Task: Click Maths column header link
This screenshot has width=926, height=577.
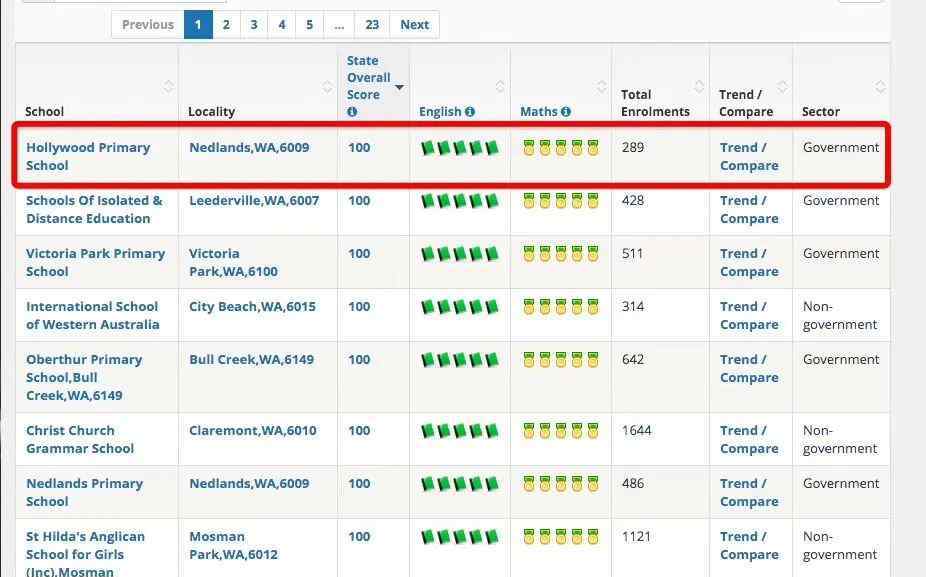Action: (539, 112)
